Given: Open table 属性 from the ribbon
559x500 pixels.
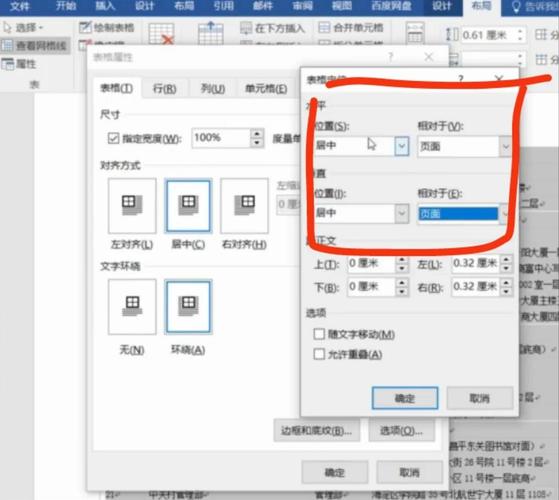Looking at the screenshot, I should pos(19,64).
